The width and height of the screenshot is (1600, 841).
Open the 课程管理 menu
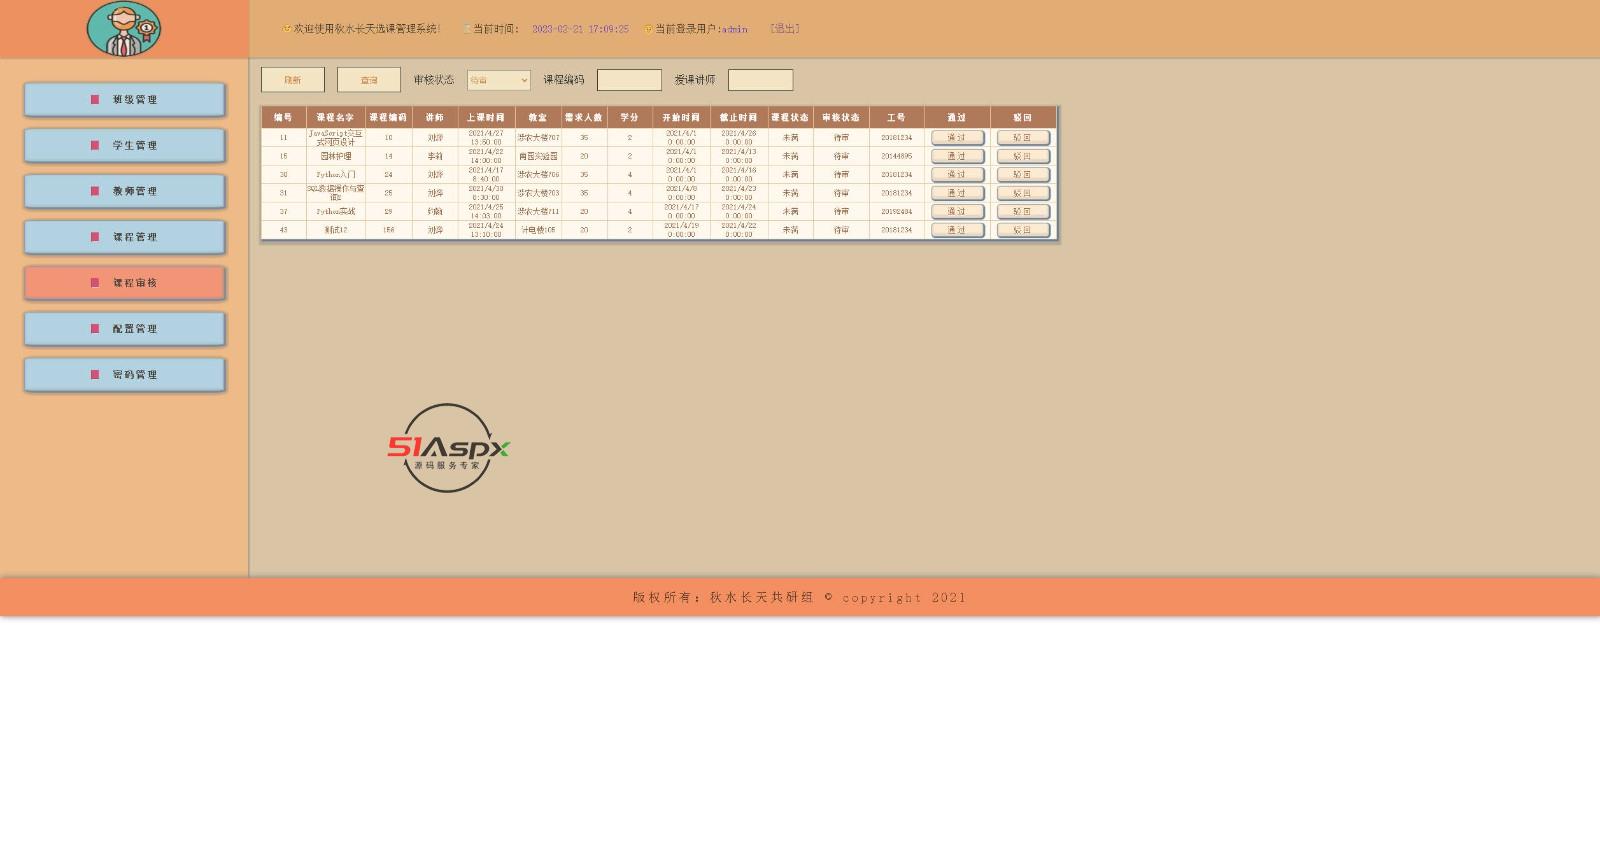click(x=124, y=237)
